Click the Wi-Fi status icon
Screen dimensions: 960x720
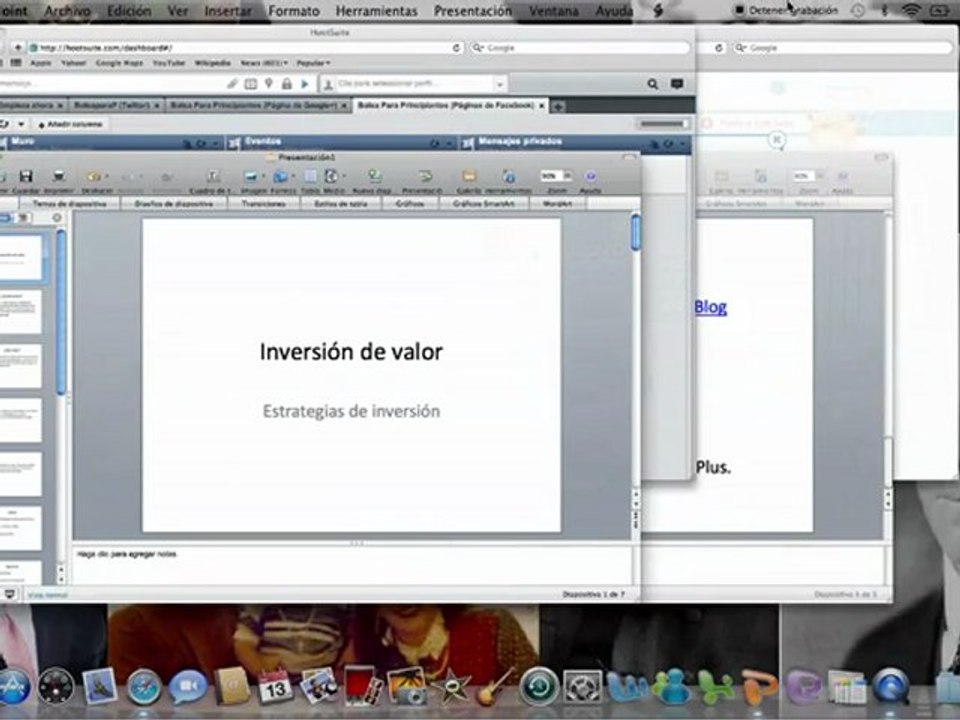(x=912, y=10)
